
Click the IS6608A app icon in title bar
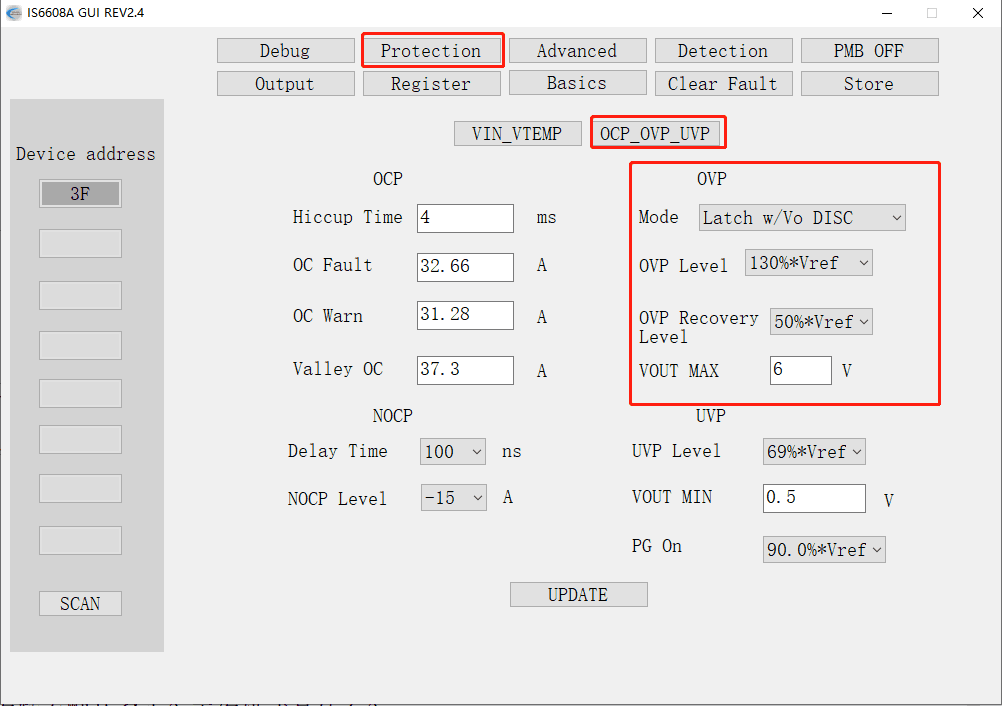tap(13, 12)
